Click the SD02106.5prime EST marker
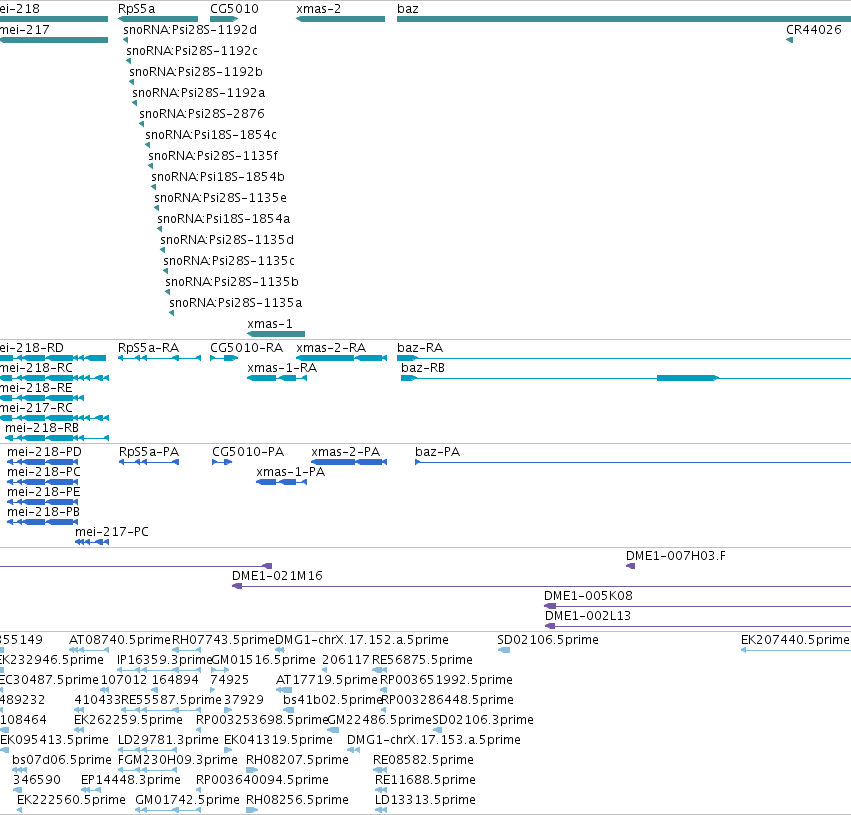 [x=504, y=650]
